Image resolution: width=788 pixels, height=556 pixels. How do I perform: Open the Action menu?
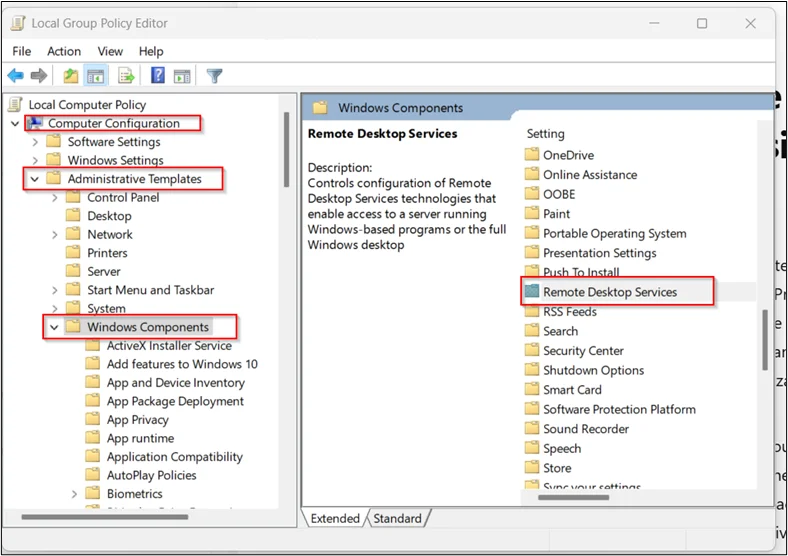point(64,51)
